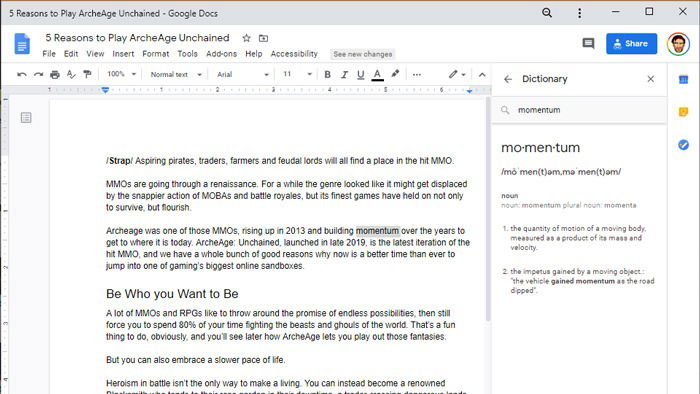Open the text color picker
Viewport: 700px width, 394px height.
coord(377,75)
